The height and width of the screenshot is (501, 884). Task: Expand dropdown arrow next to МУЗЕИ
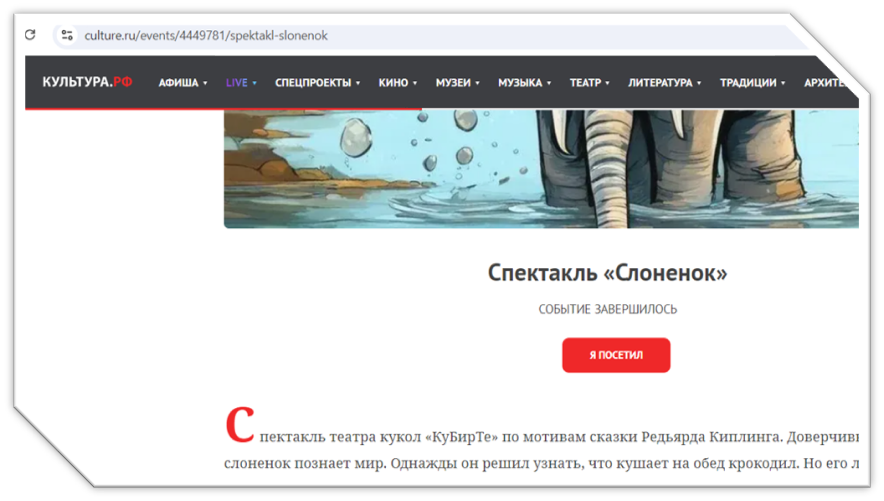tap(478, 83)
